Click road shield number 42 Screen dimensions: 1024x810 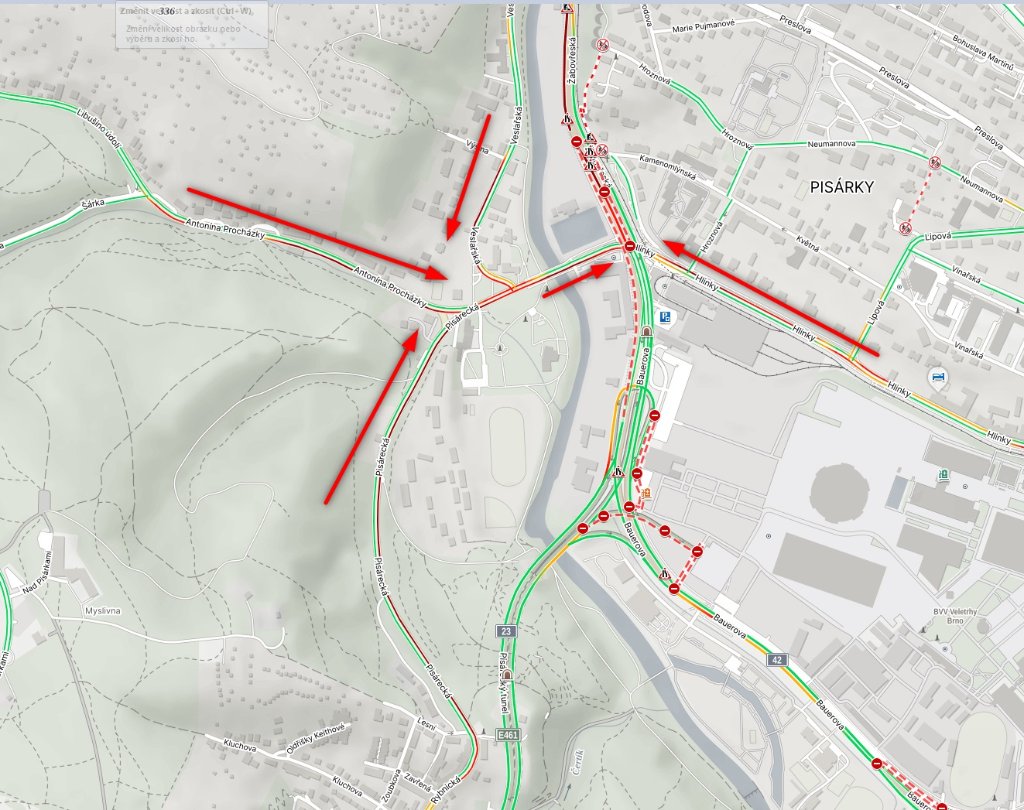[776, 659]
